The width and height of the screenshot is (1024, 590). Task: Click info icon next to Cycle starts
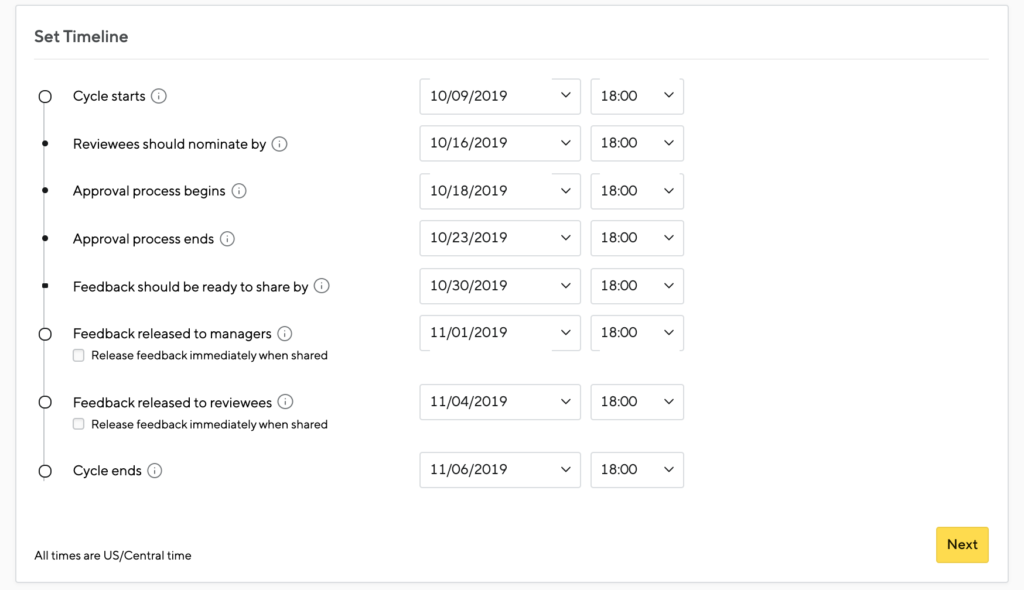(x=159, y=96)
